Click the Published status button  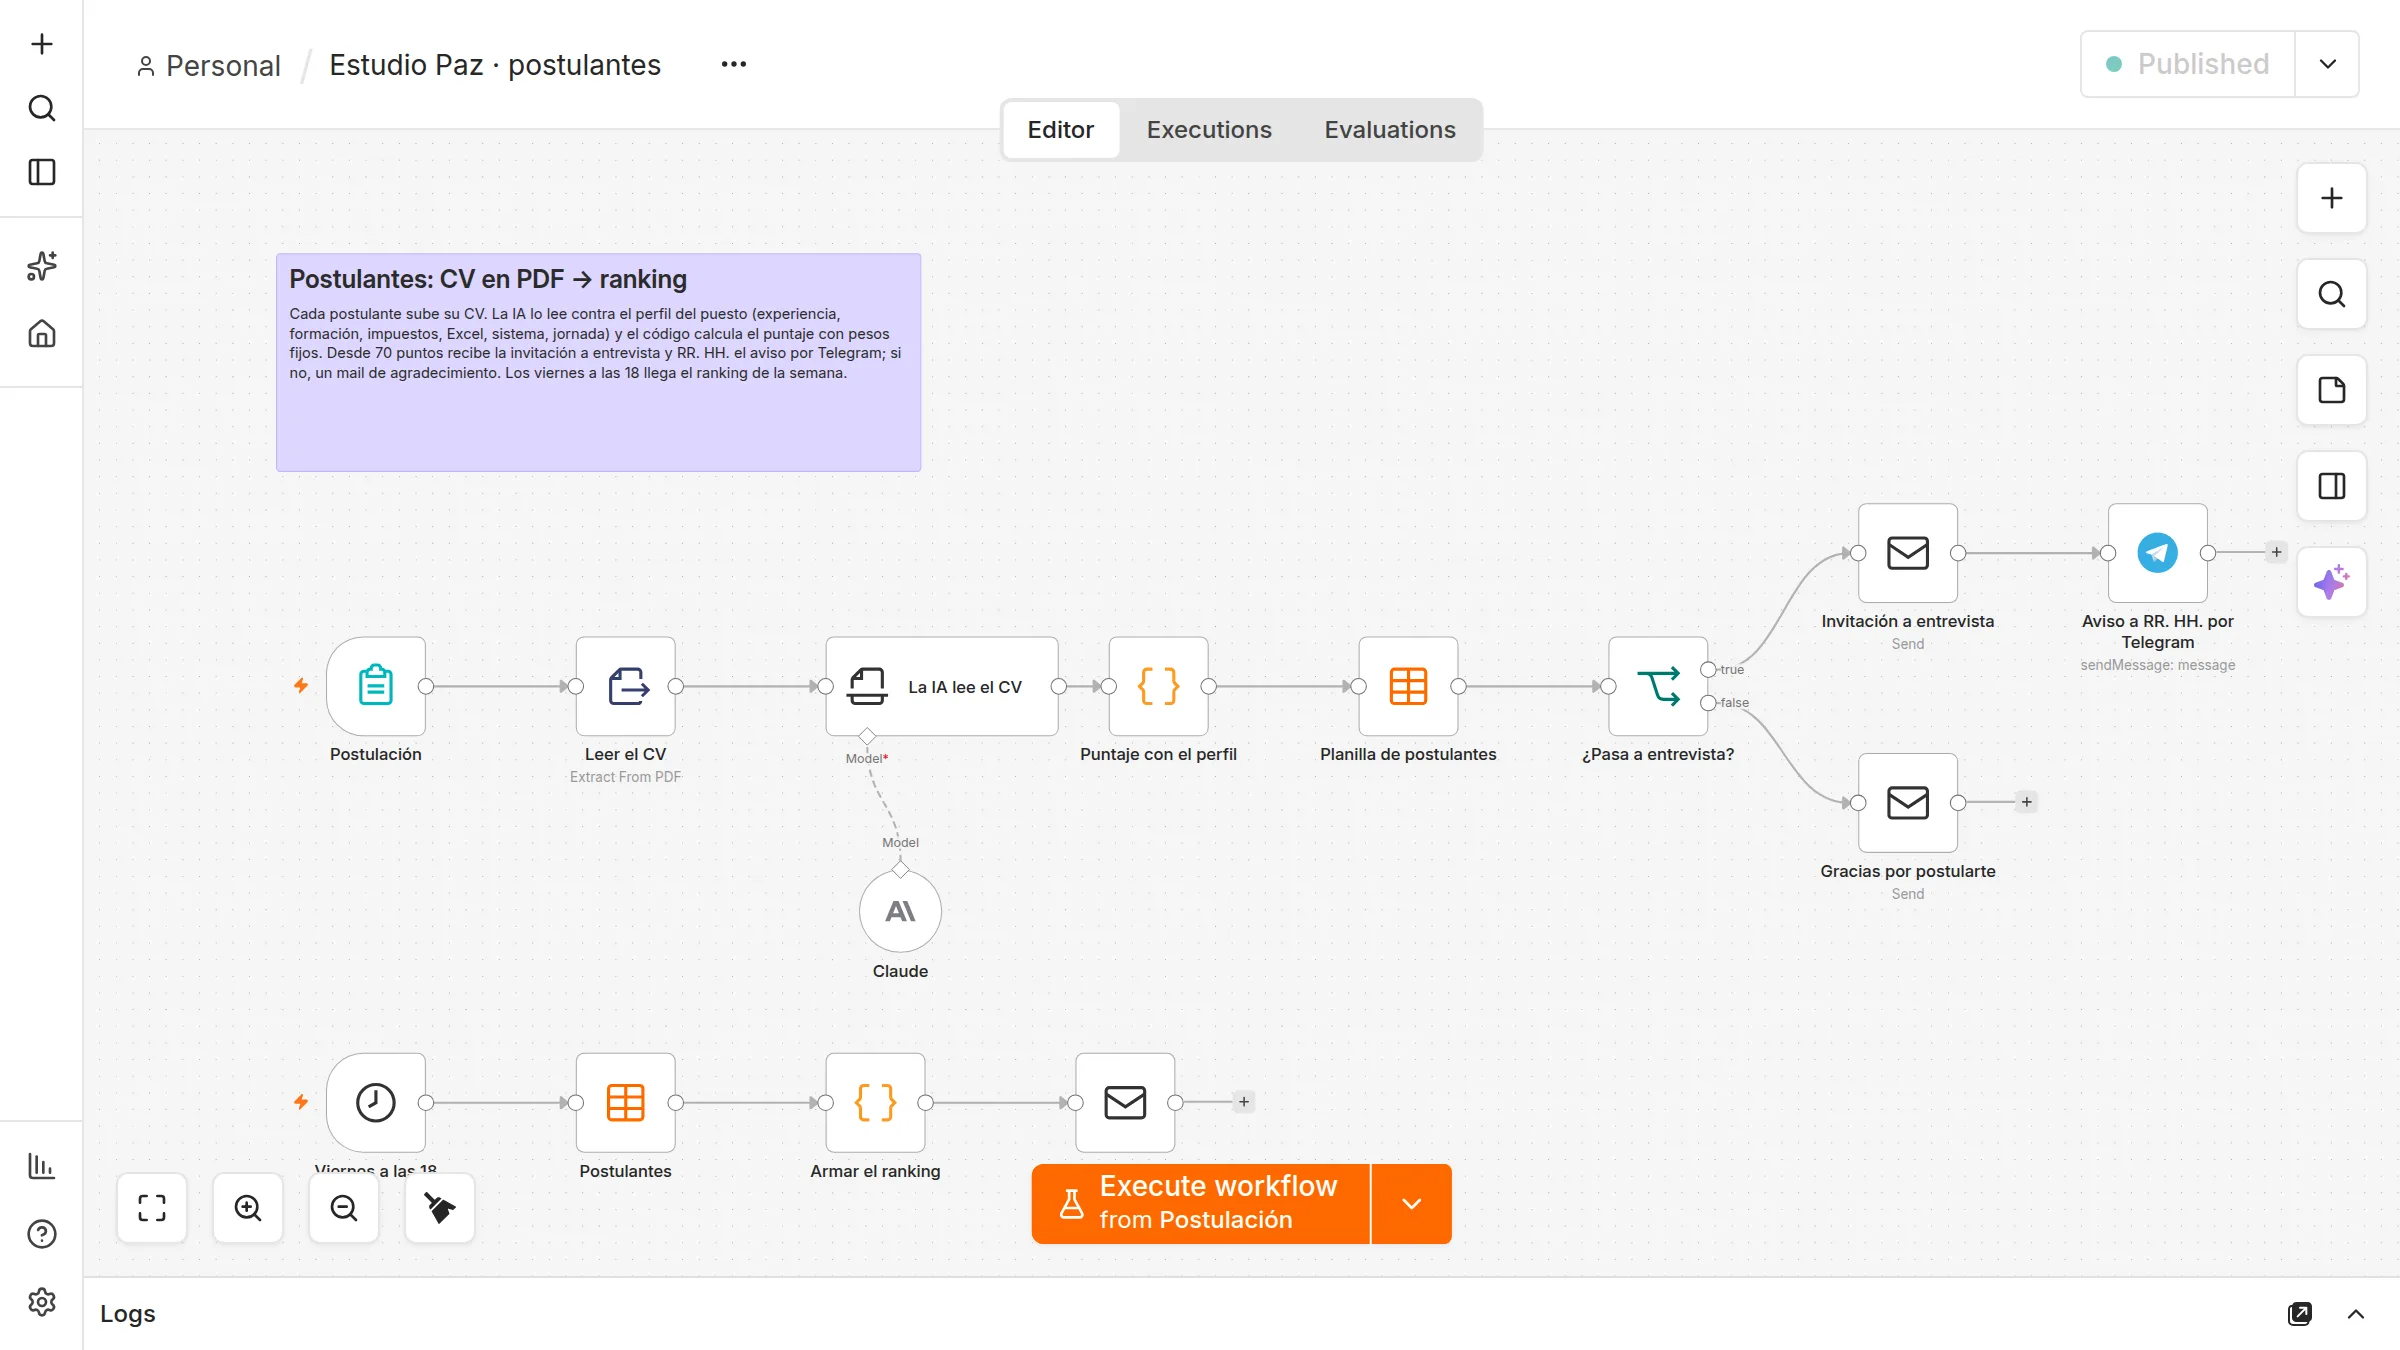(x=2188, y=64)
